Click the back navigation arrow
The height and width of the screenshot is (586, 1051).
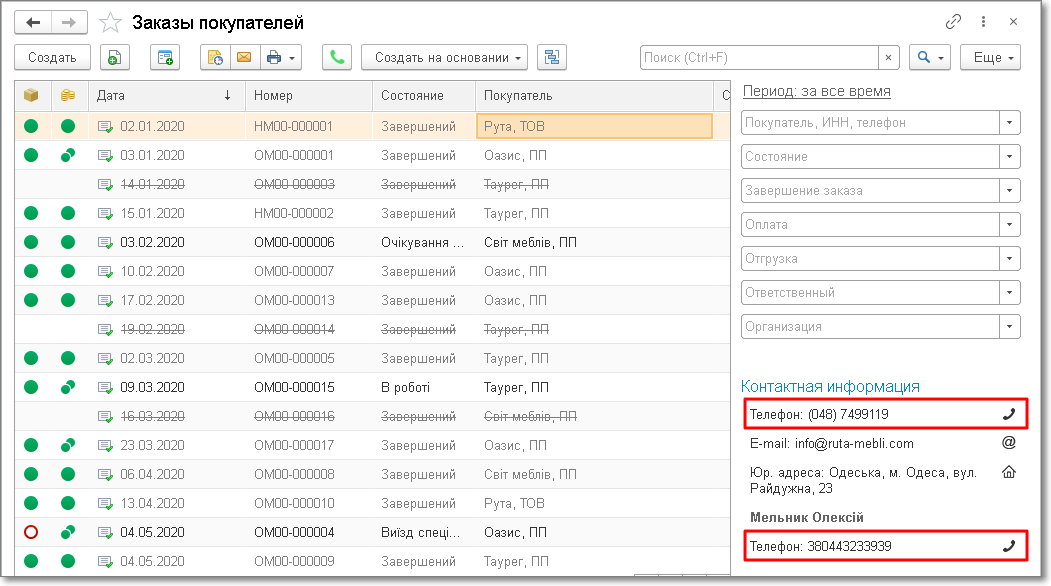(x=33, y=22)
